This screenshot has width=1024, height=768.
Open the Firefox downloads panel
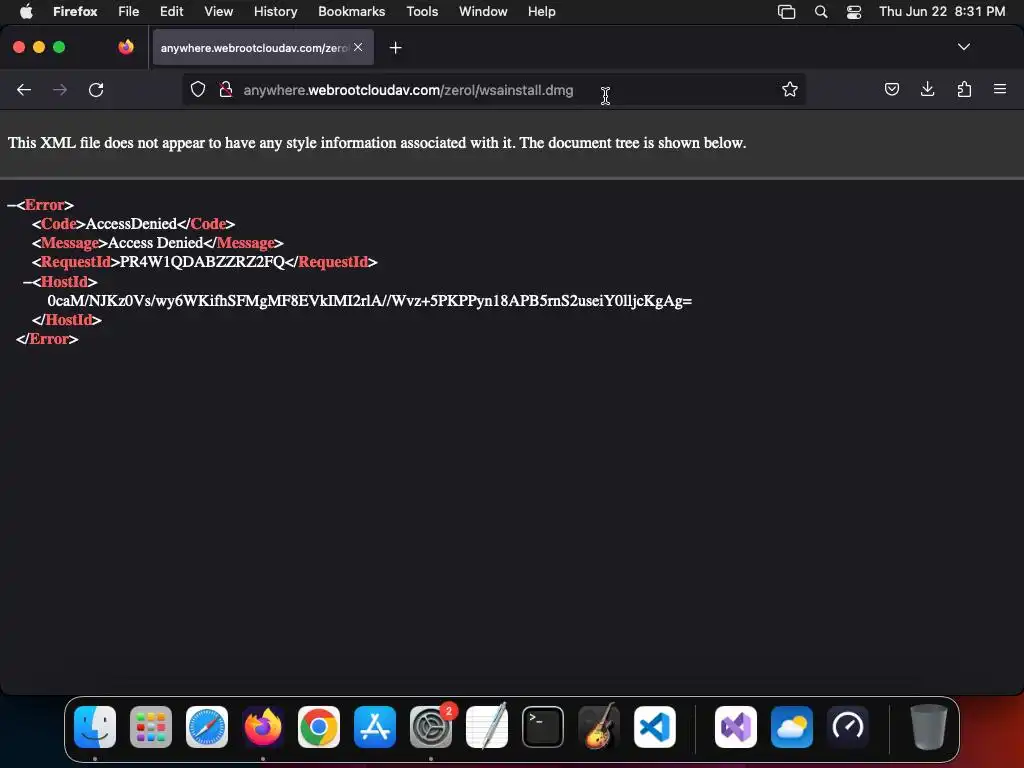(927, 89)
